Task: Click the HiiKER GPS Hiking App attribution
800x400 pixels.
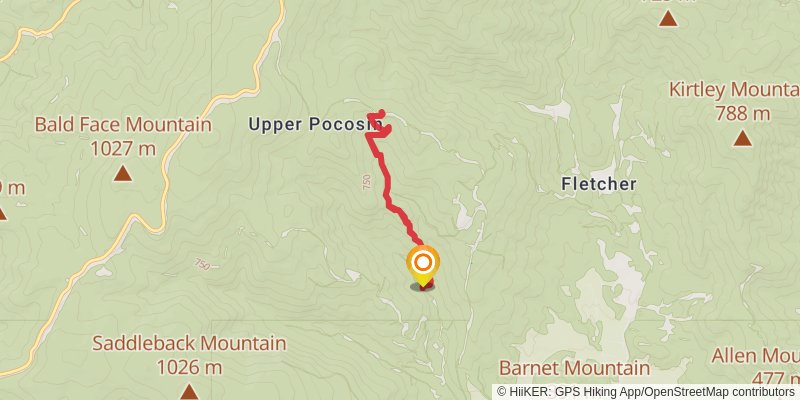Action: tap(568, 392)
